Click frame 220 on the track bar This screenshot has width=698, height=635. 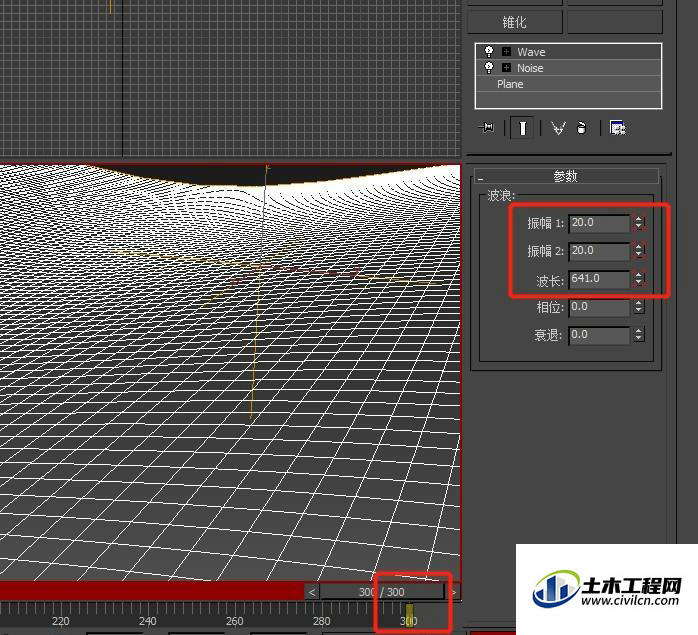click(61, 621)
